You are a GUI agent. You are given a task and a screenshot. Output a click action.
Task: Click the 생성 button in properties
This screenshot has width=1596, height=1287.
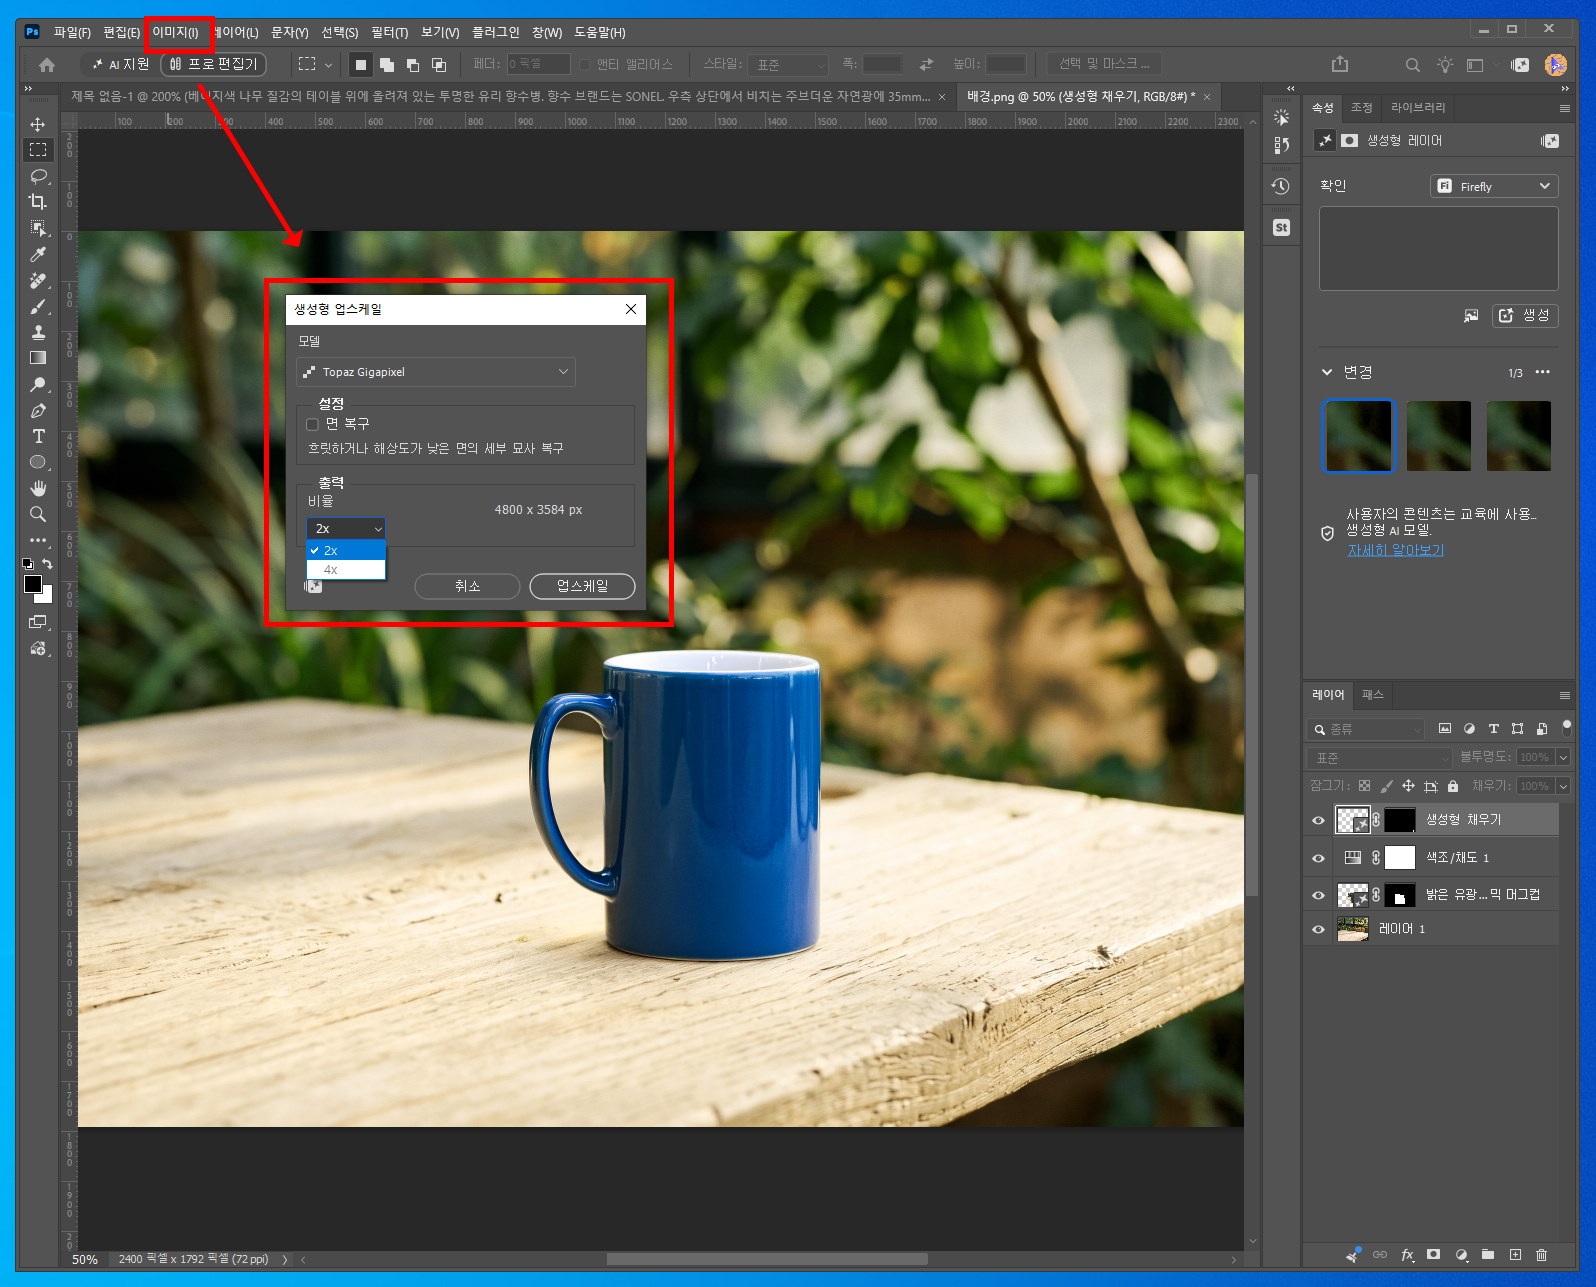pyautogui.click(x=1525, y=316)
